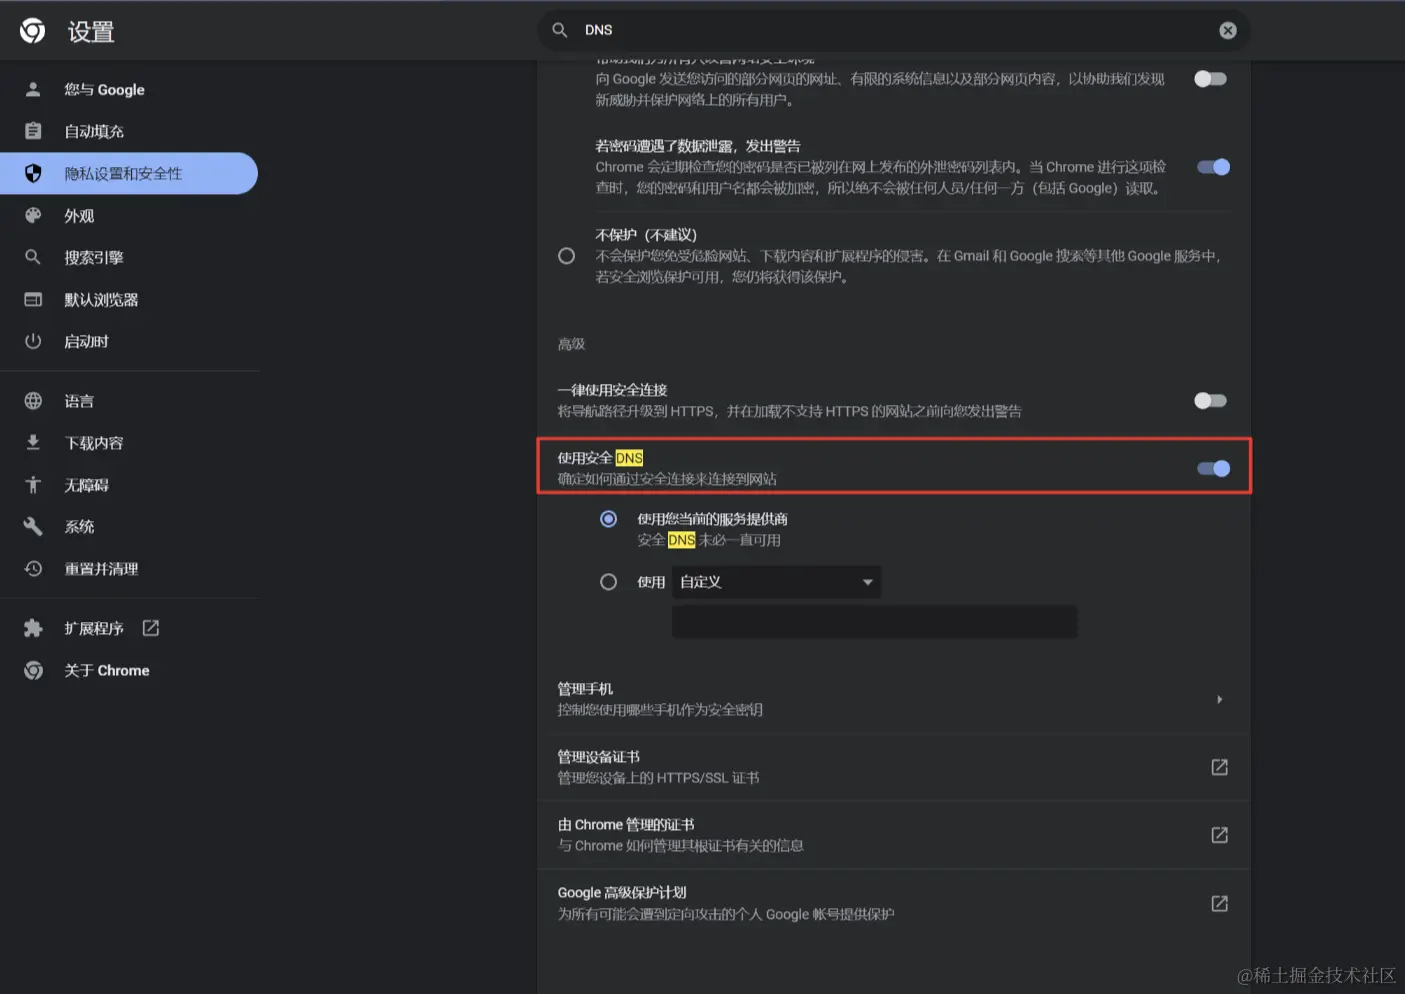
Task: Click the 确定如何通过安全连接来连接到网站 description
Action: [667, 479]
